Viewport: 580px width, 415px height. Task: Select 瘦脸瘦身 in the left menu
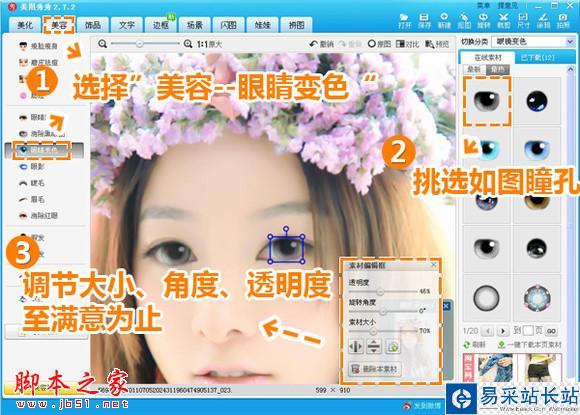click(38, 46)
